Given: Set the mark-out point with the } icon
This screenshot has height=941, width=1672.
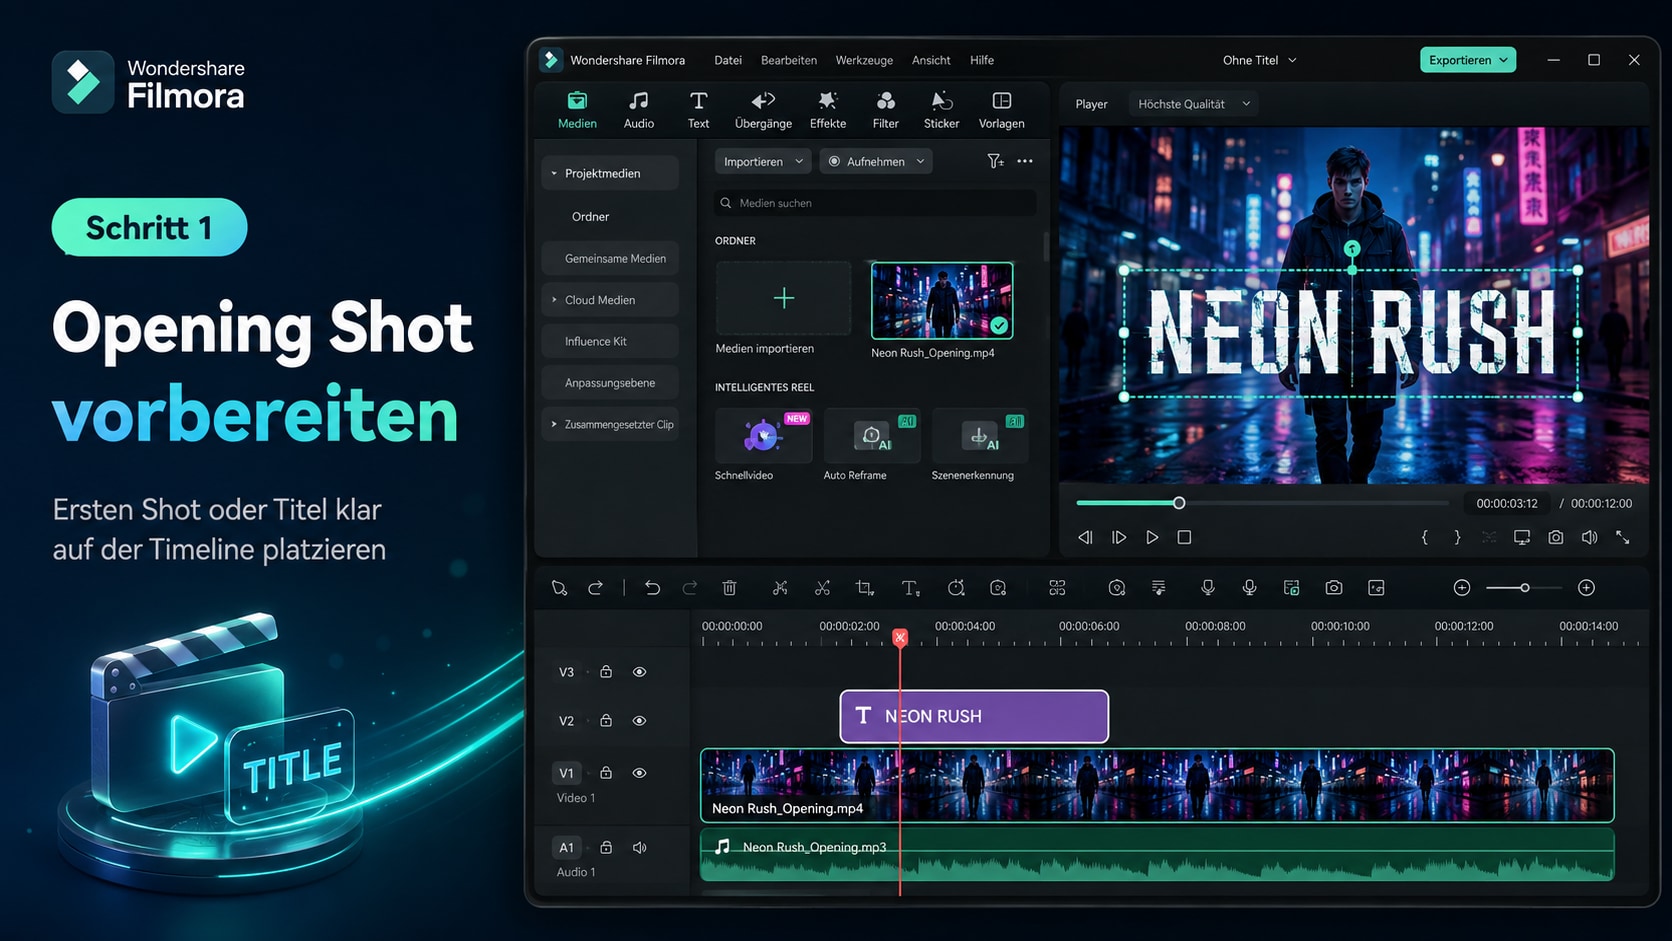Looking at the screenshot, I should tap(1457, 537).
